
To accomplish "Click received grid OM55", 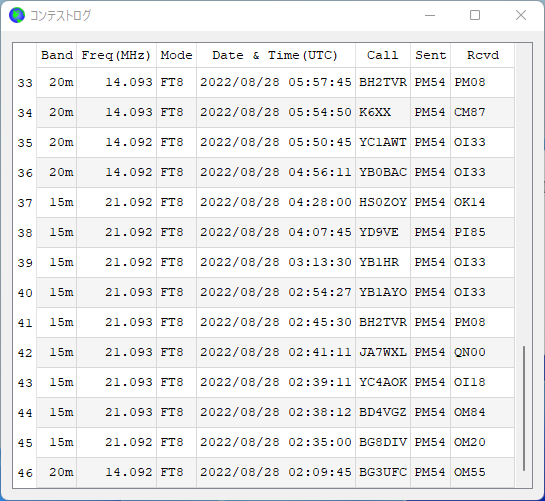I will click(470, 472).
